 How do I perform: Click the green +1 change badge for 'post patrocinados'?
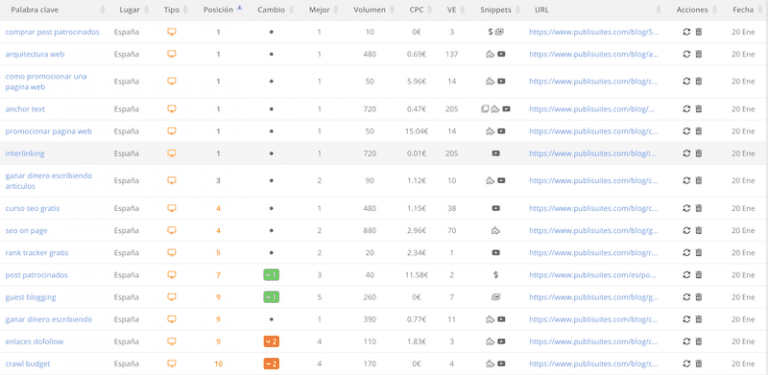[x=271, y=275]
